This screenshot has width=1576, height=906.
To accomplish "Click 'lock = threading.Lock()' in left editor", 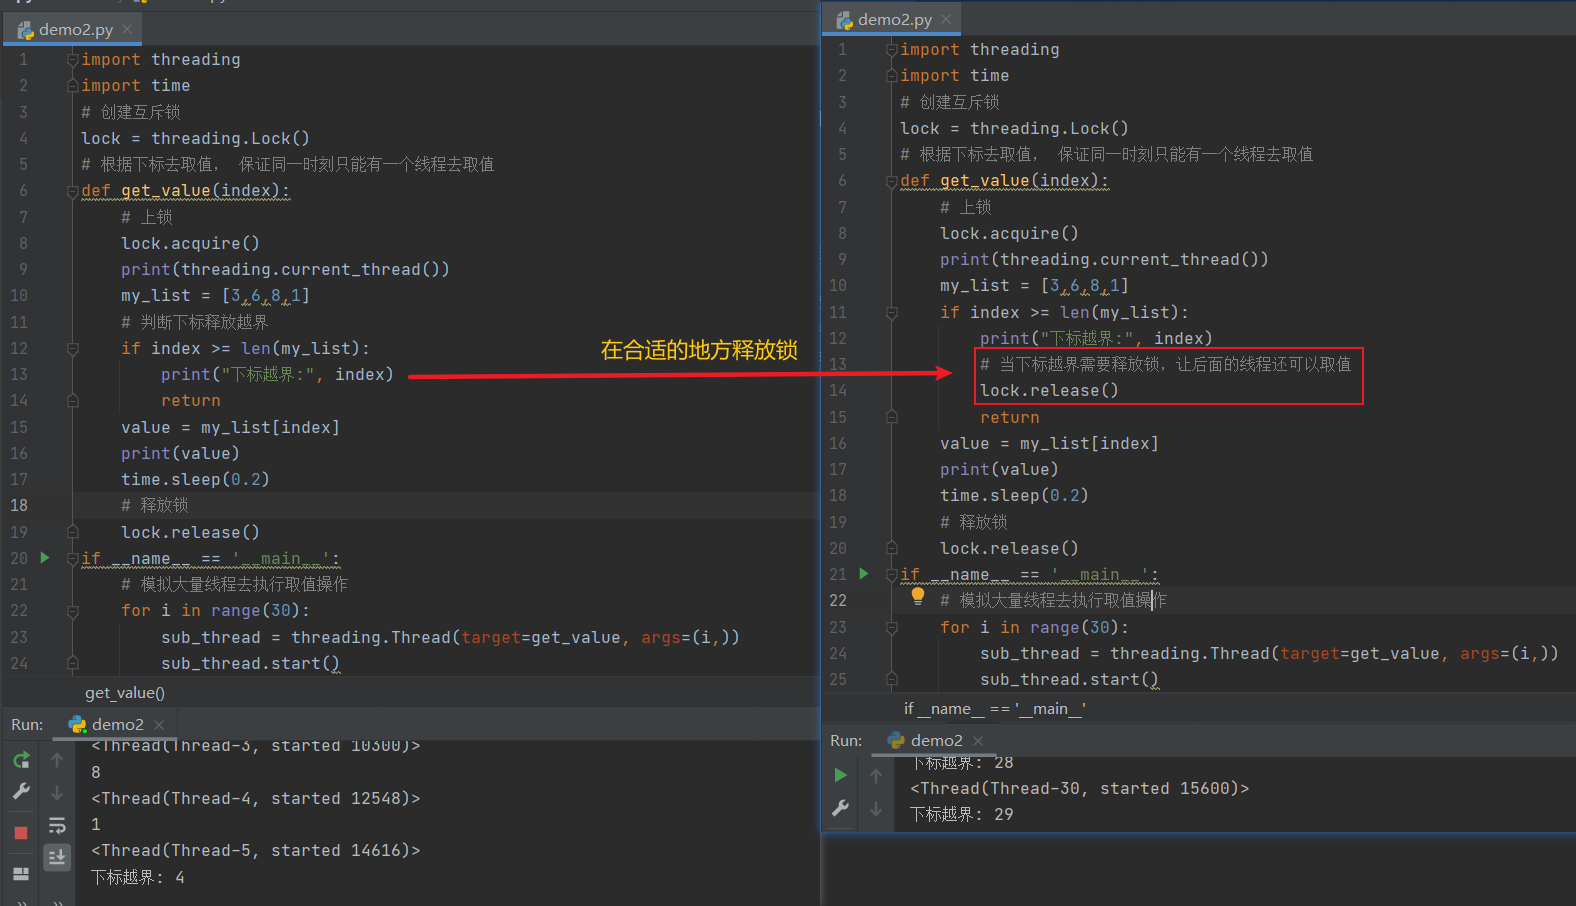I will click(195, 138).
